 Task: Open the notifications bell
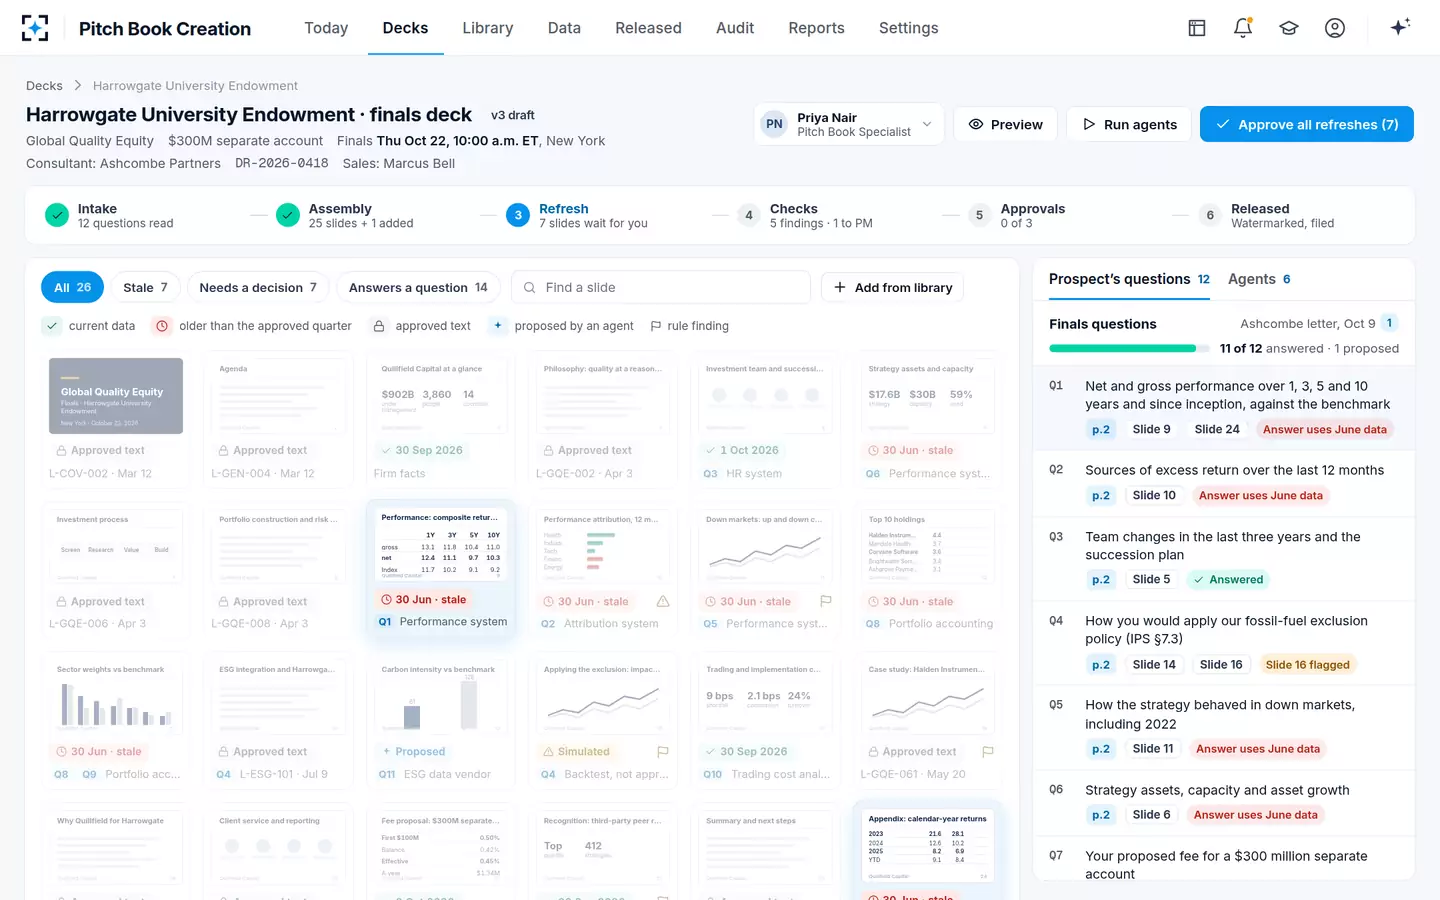pos(1243,28)
